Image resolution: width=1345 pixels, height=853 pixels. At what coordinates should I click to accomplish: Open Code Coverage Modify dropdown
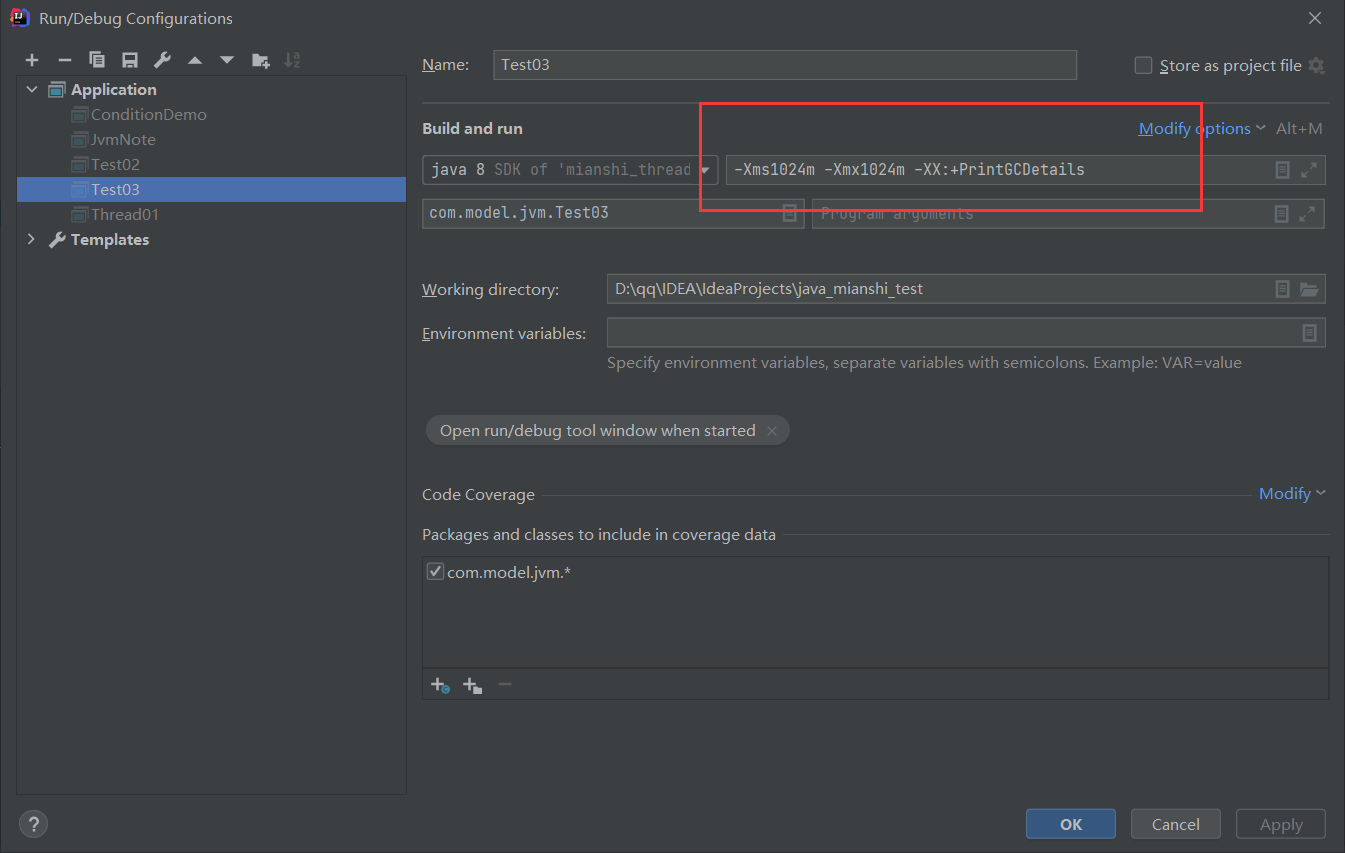point(1292,494)
